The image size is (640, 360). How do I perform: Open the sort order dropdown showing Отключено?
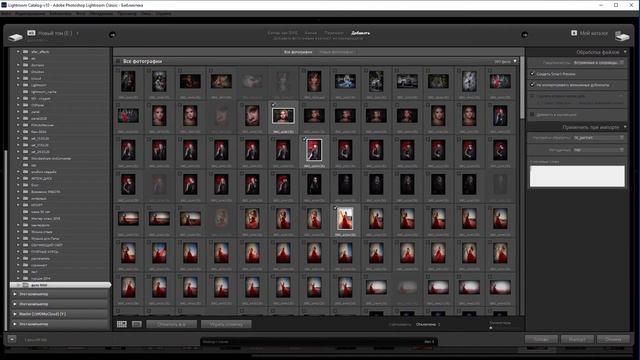(428, 324)
